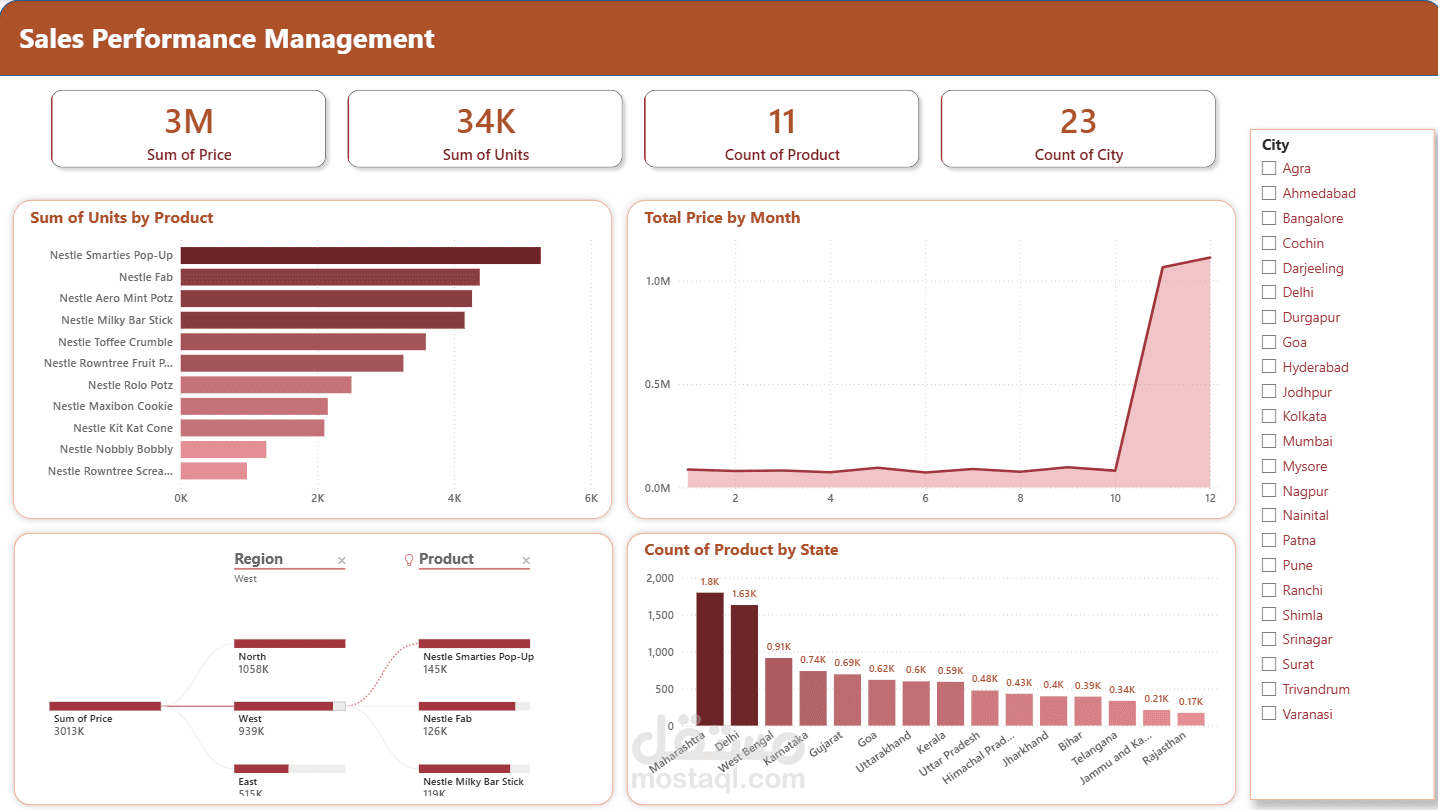This screenshot has height=810, width=1438.
Task: Enable the Ranchi checkbox
Action: 1269,590
